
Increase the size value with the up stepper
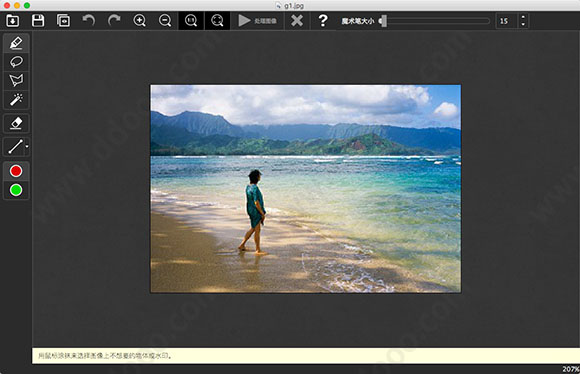tap(523, 17)
